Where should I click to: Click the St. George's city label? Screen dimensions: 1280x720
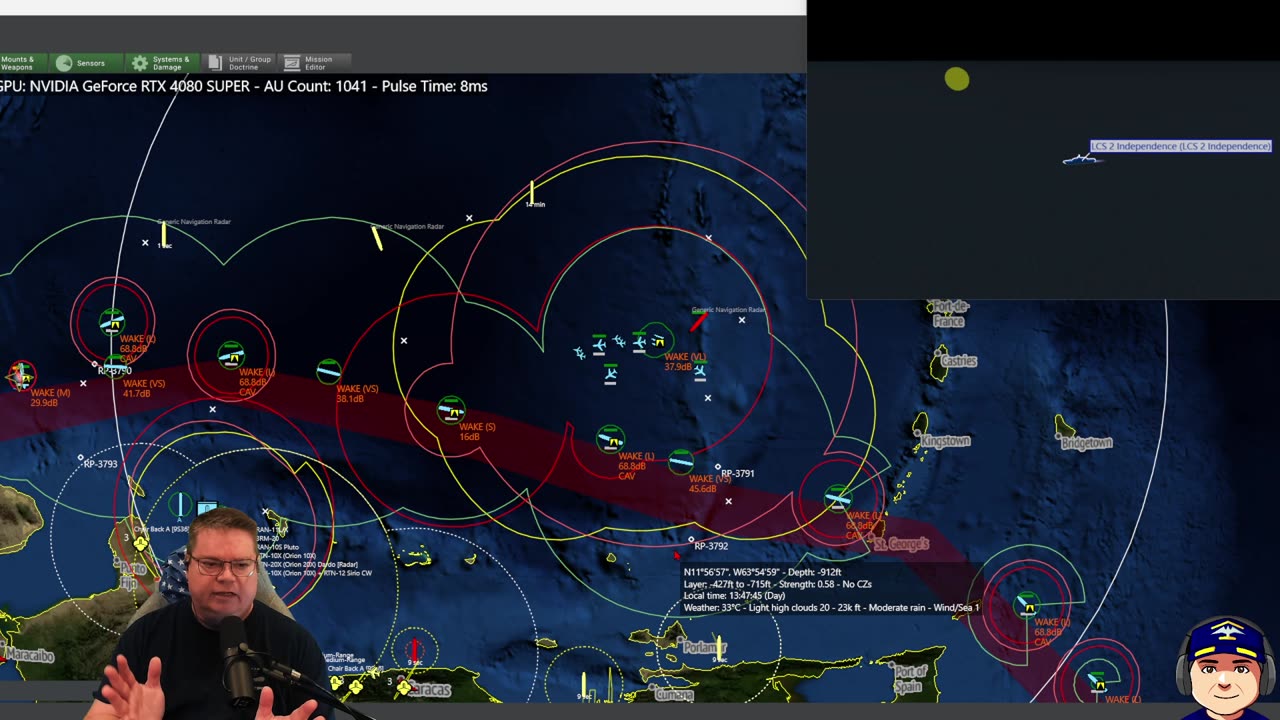tap(901, 544)
